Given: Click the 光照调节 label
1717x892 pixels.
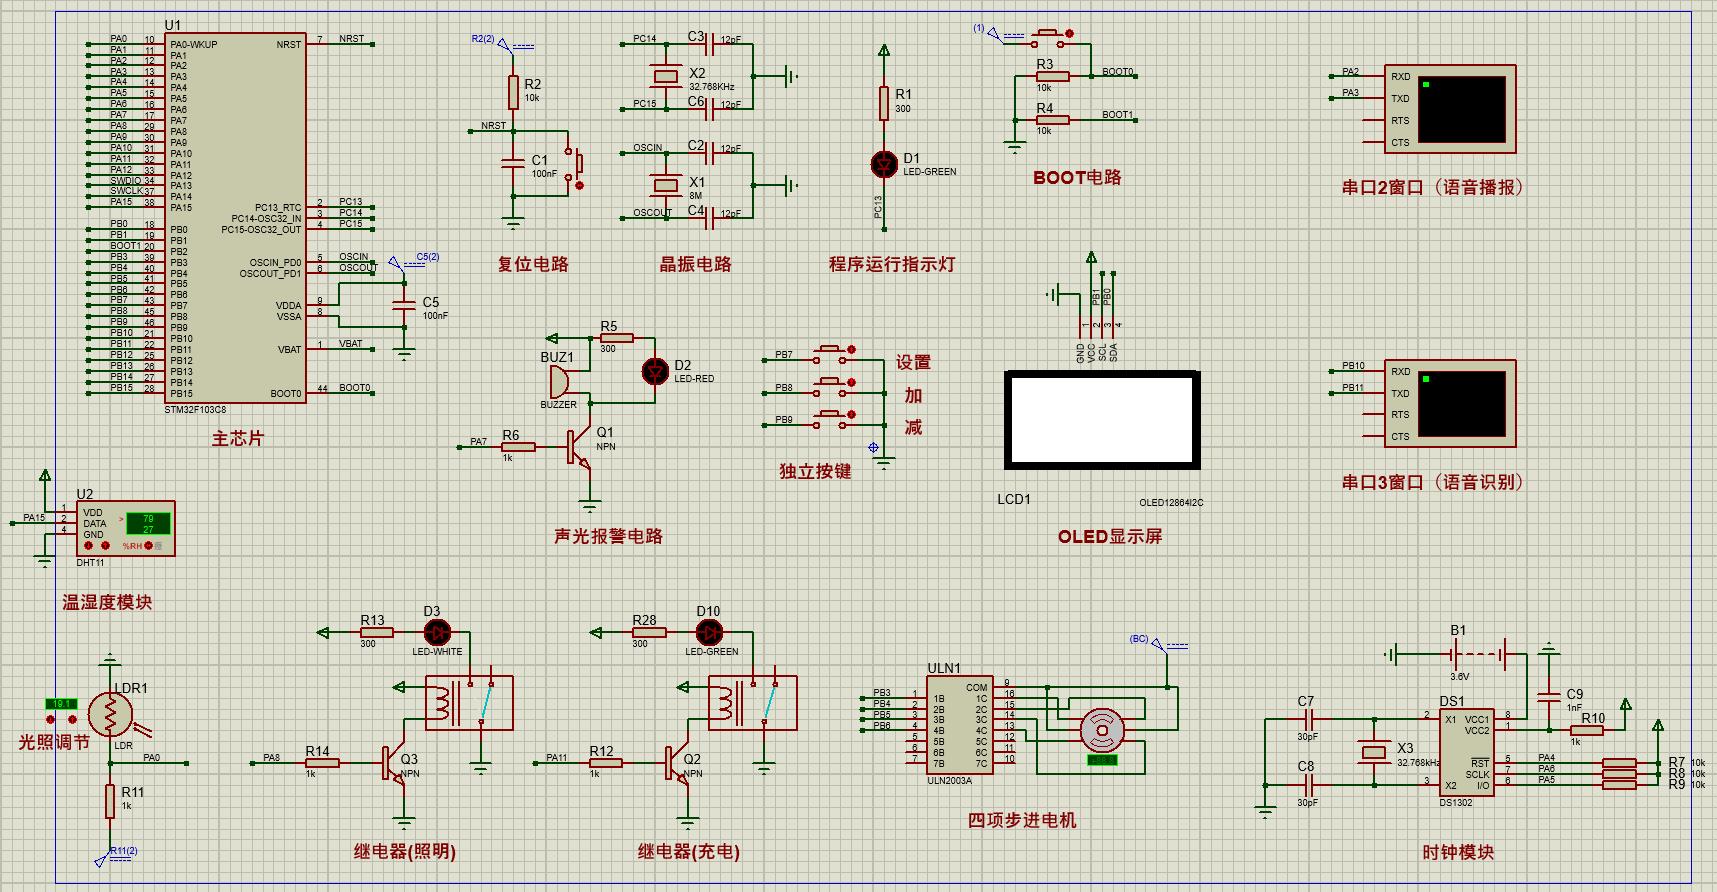Looking at the screenshot, I should (54, 742).
